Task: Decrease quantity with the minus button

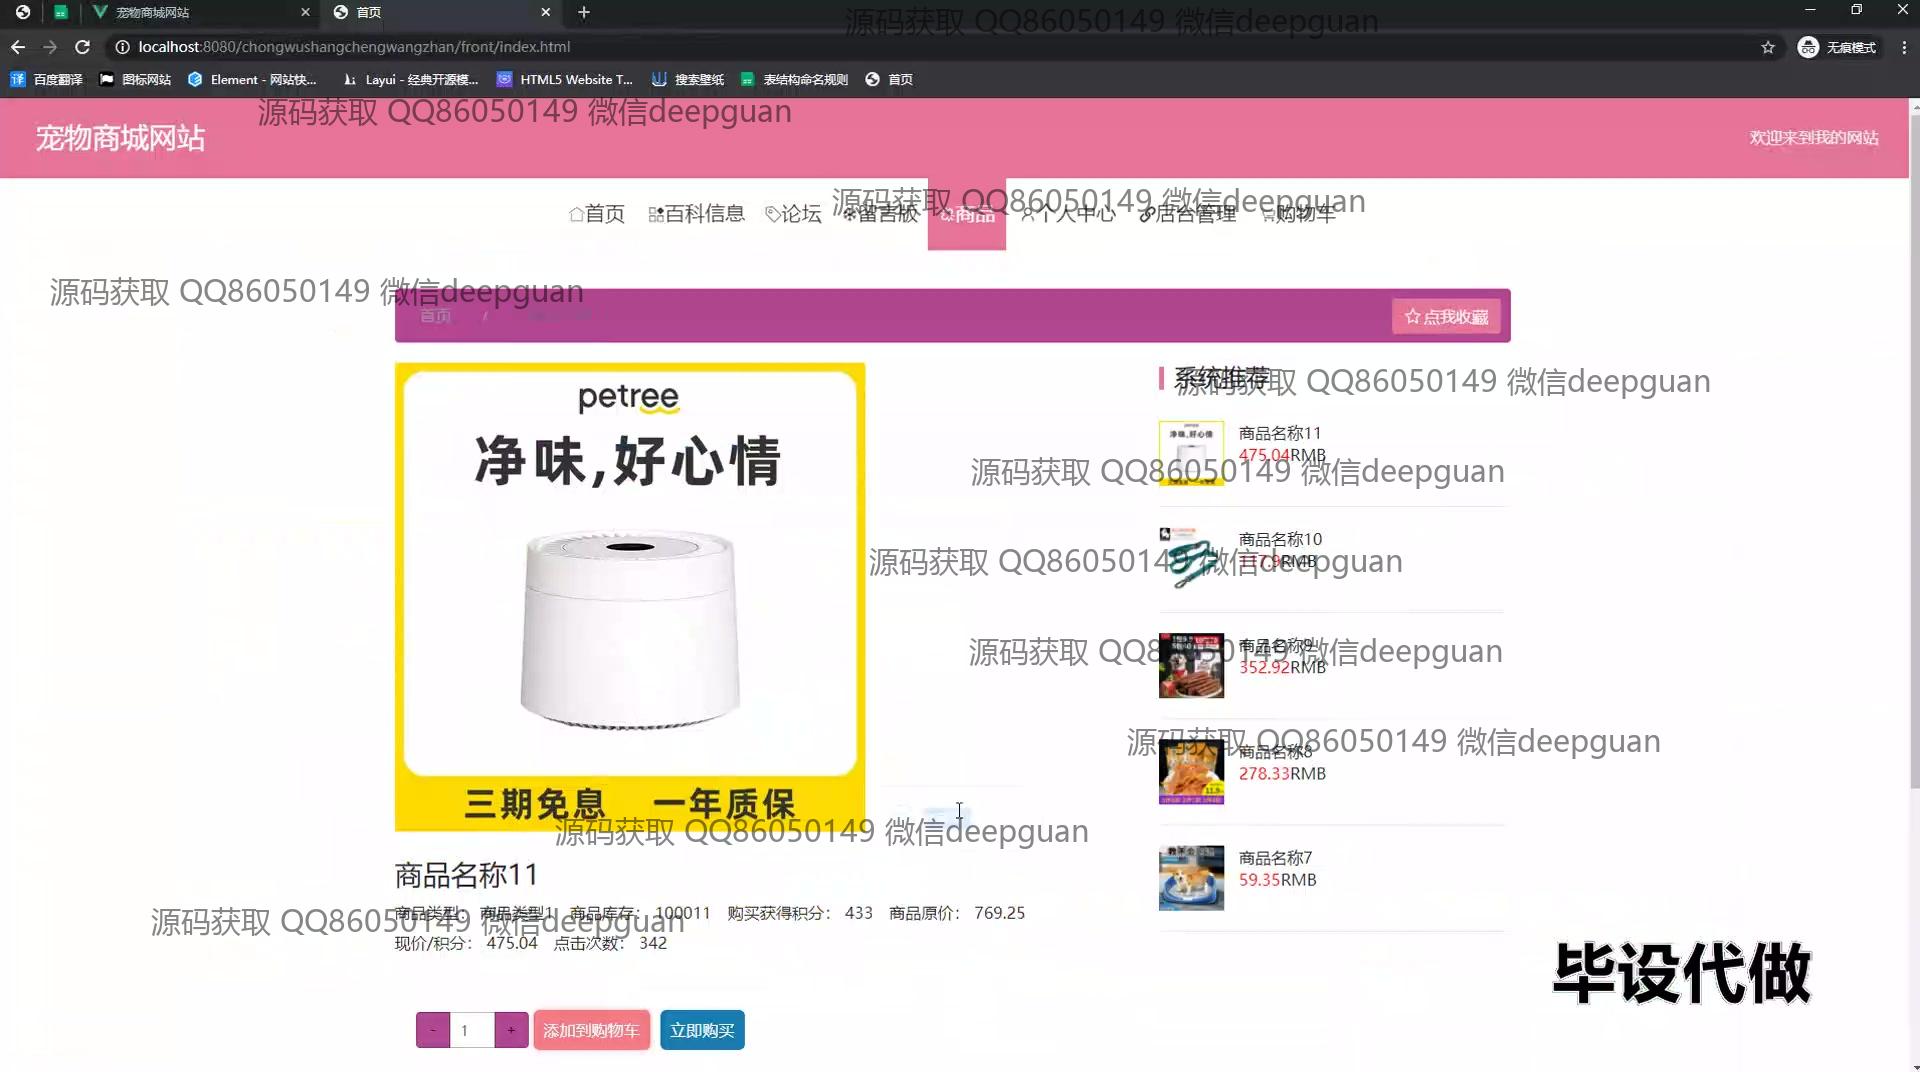Action: [x=433, y=1030]
